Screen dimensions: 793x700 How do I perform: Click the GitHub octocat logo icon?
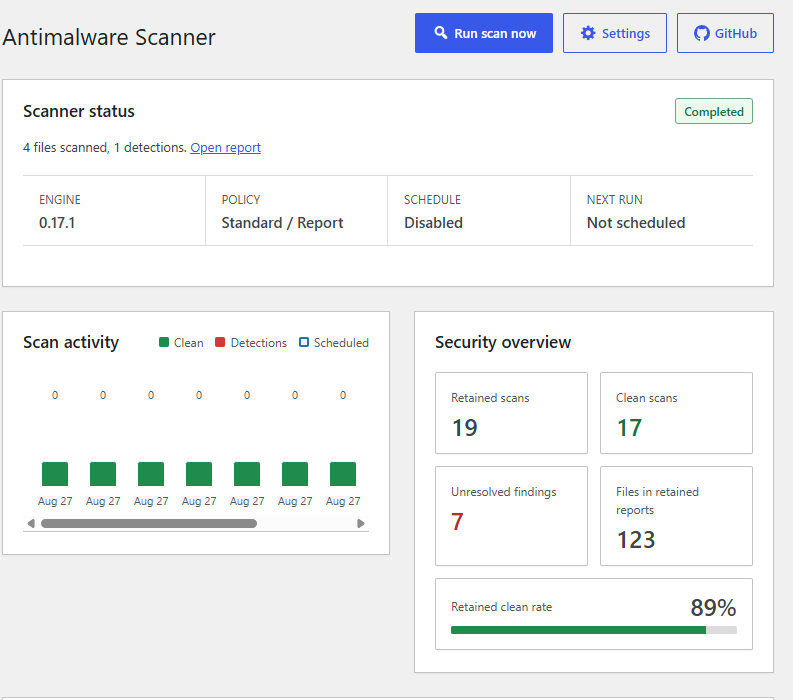click(701, 33)
